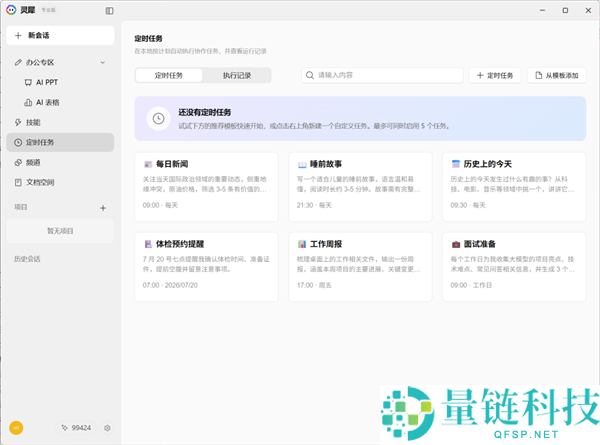Click the file icon on 从模板添加
Screen dimensions: 600x445
tap(538, 75)
